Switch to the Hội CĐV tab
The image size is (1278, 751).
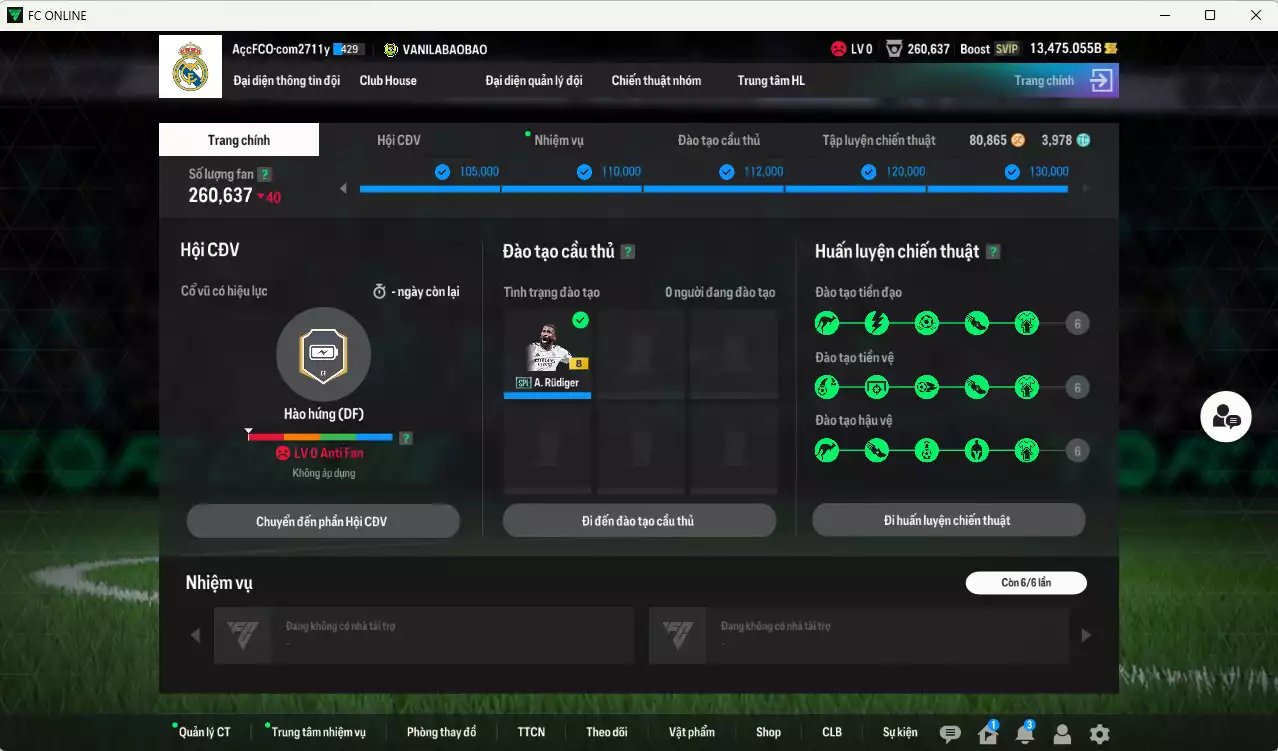click(x=399, y=140)
